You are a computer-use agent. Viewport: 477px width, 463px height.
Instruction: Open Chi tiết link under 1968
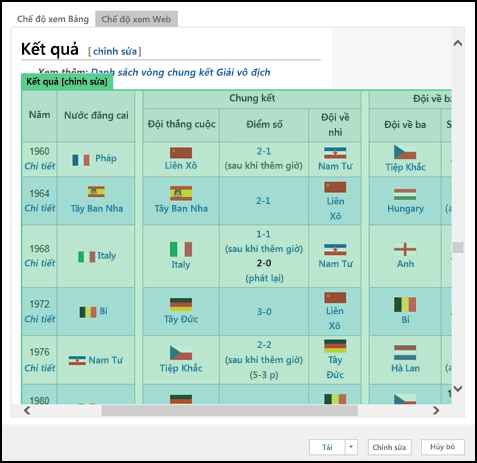[40, 263]
